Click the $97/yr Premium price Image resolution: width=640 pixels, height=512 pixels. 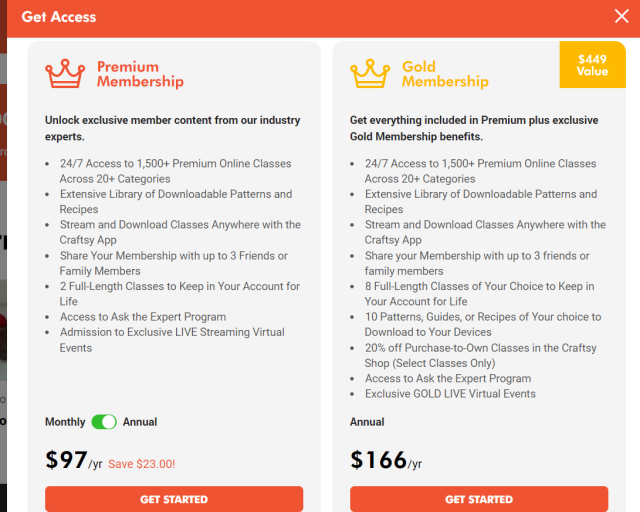[74, 461]
